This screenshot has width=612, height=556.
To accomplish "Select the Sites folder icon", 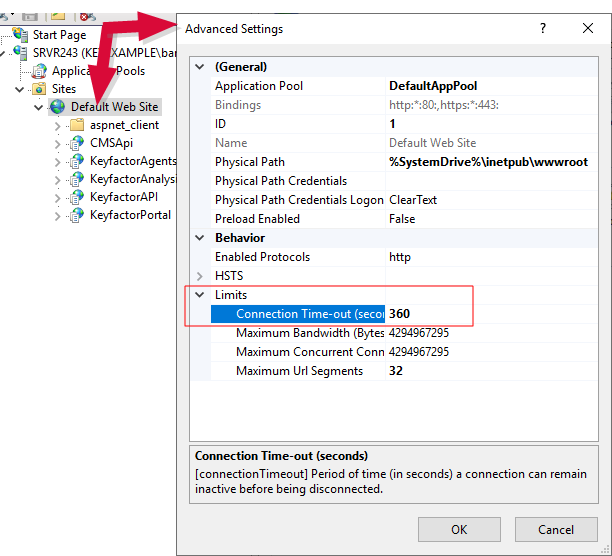I will 40,89.
